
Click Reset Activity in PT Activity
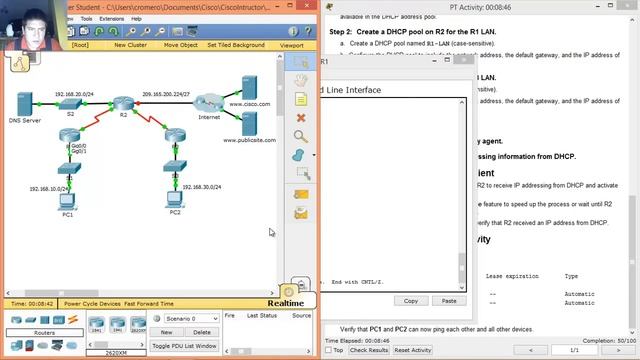click(413, 350)
